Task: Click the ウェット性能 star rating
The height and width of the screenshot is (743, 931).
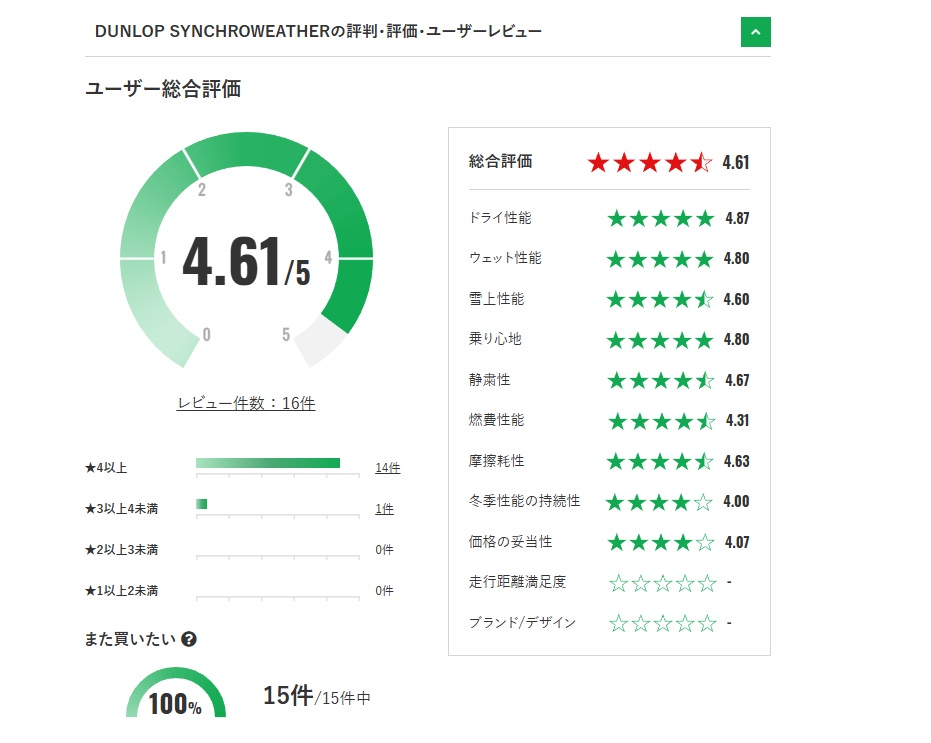Action: click(x=661, y=259)
